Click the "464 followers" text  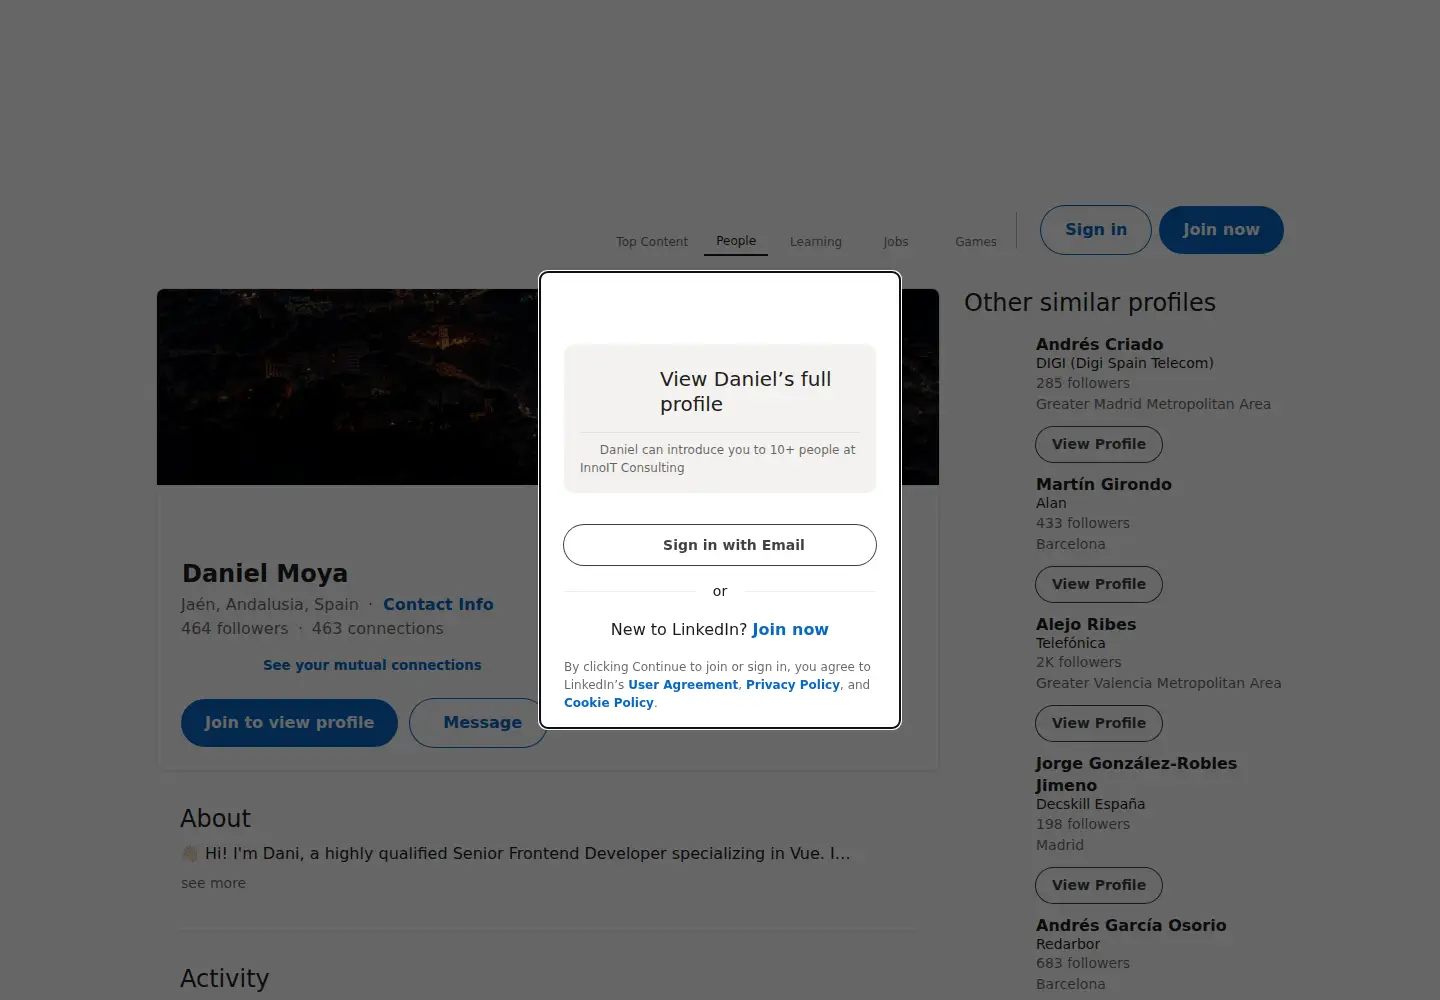pyautogui.click(x=235, y=629)
